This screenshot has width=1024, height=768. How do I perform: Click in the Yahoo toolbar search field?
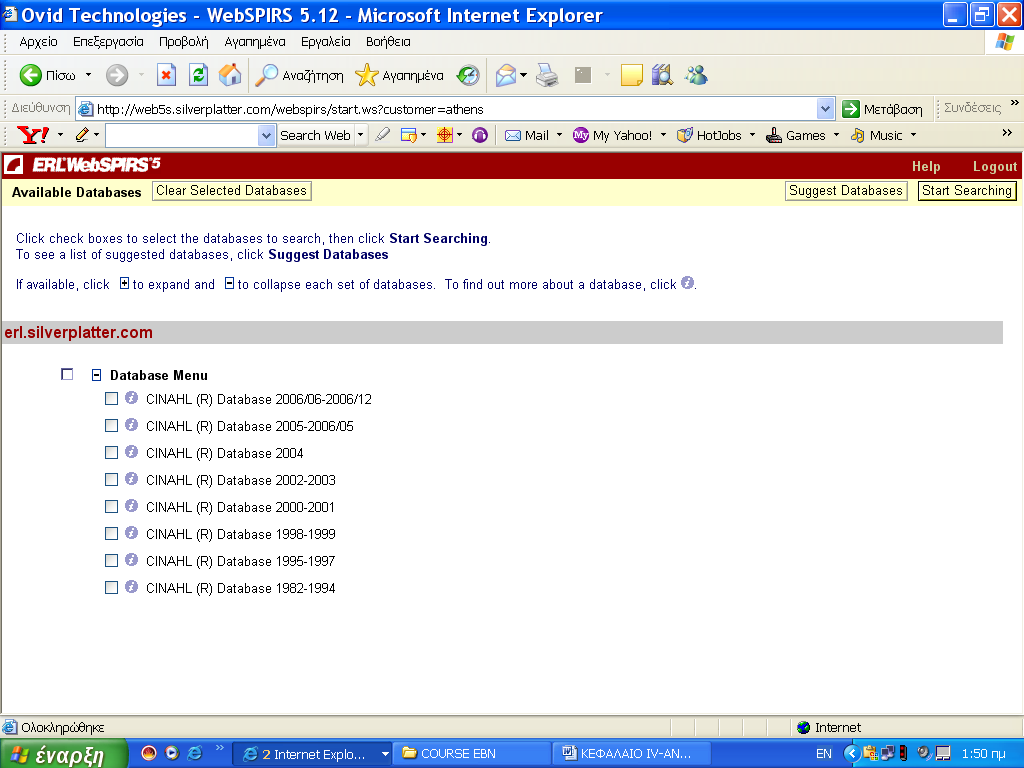182,135
